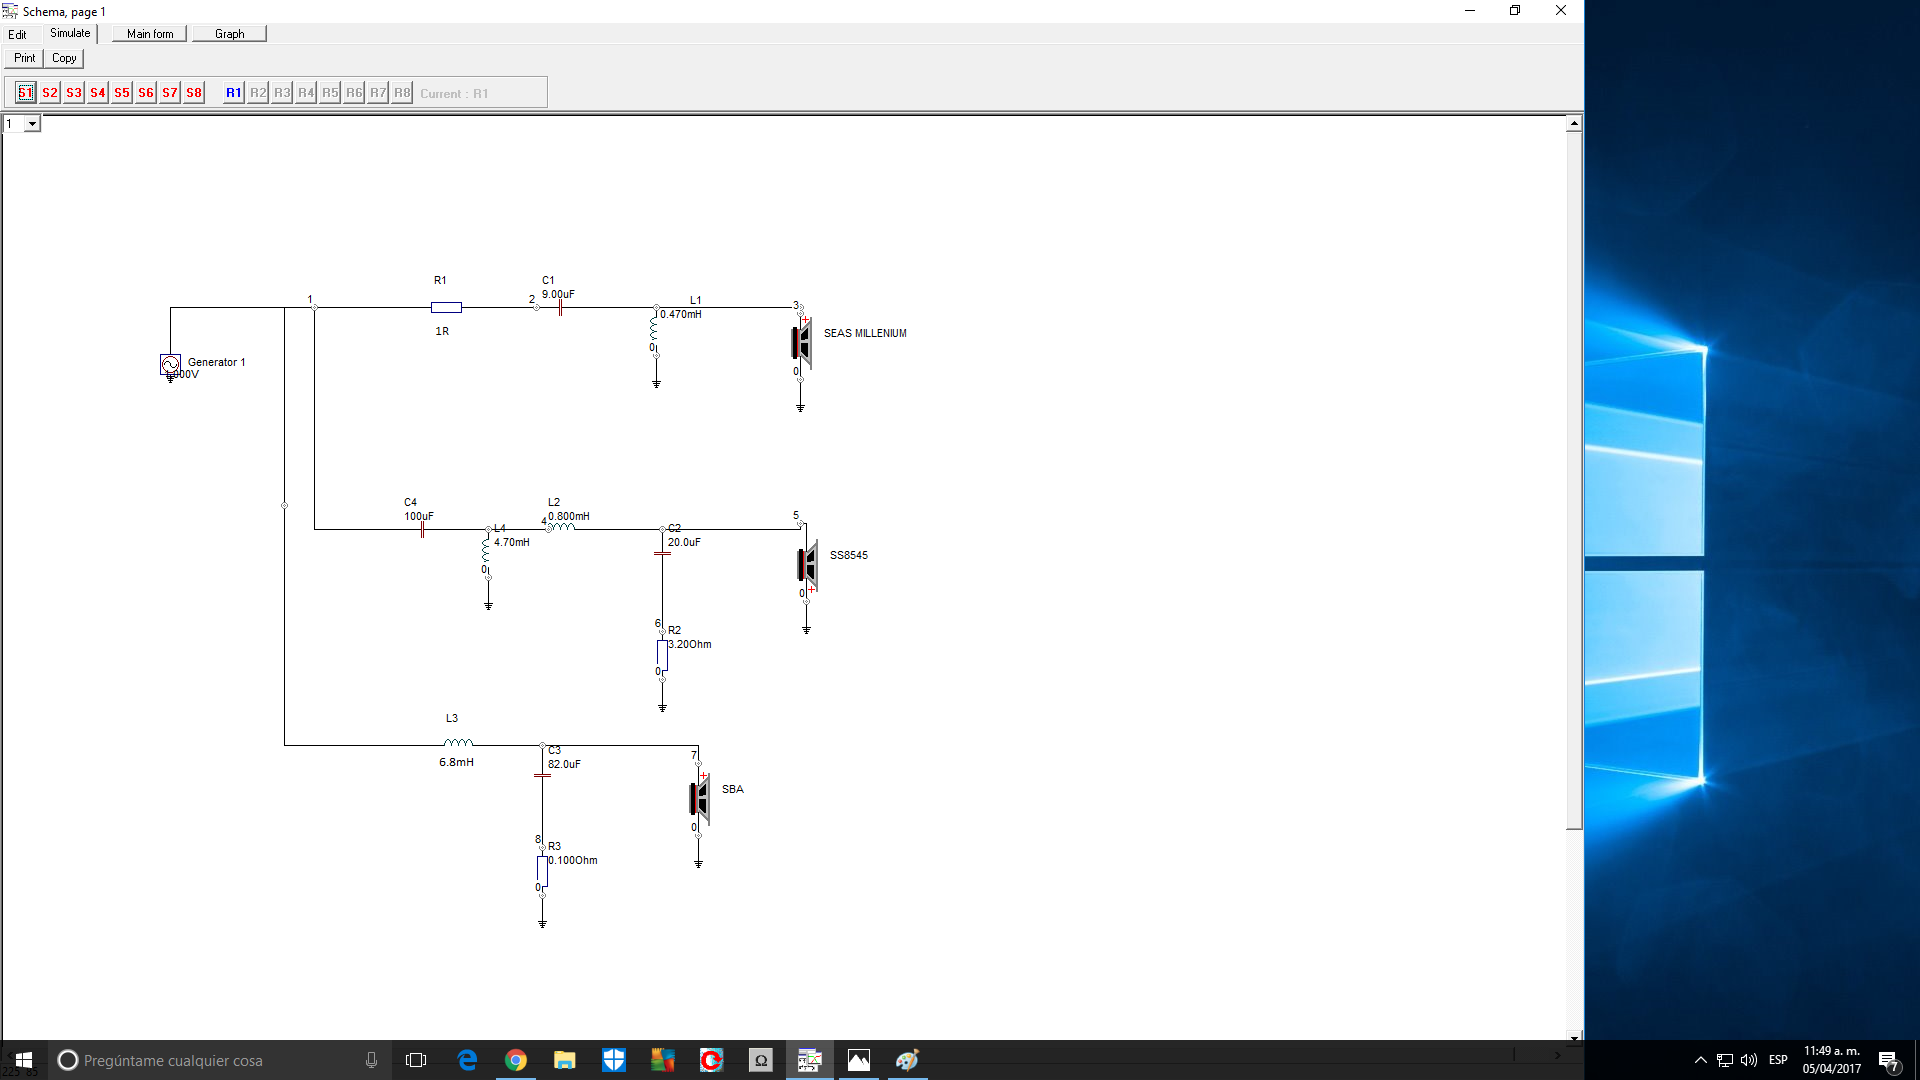The width and height of the screenshot is (1920, 1080).
Task: Switch to schema S5
Action: (x=122, y=93)
